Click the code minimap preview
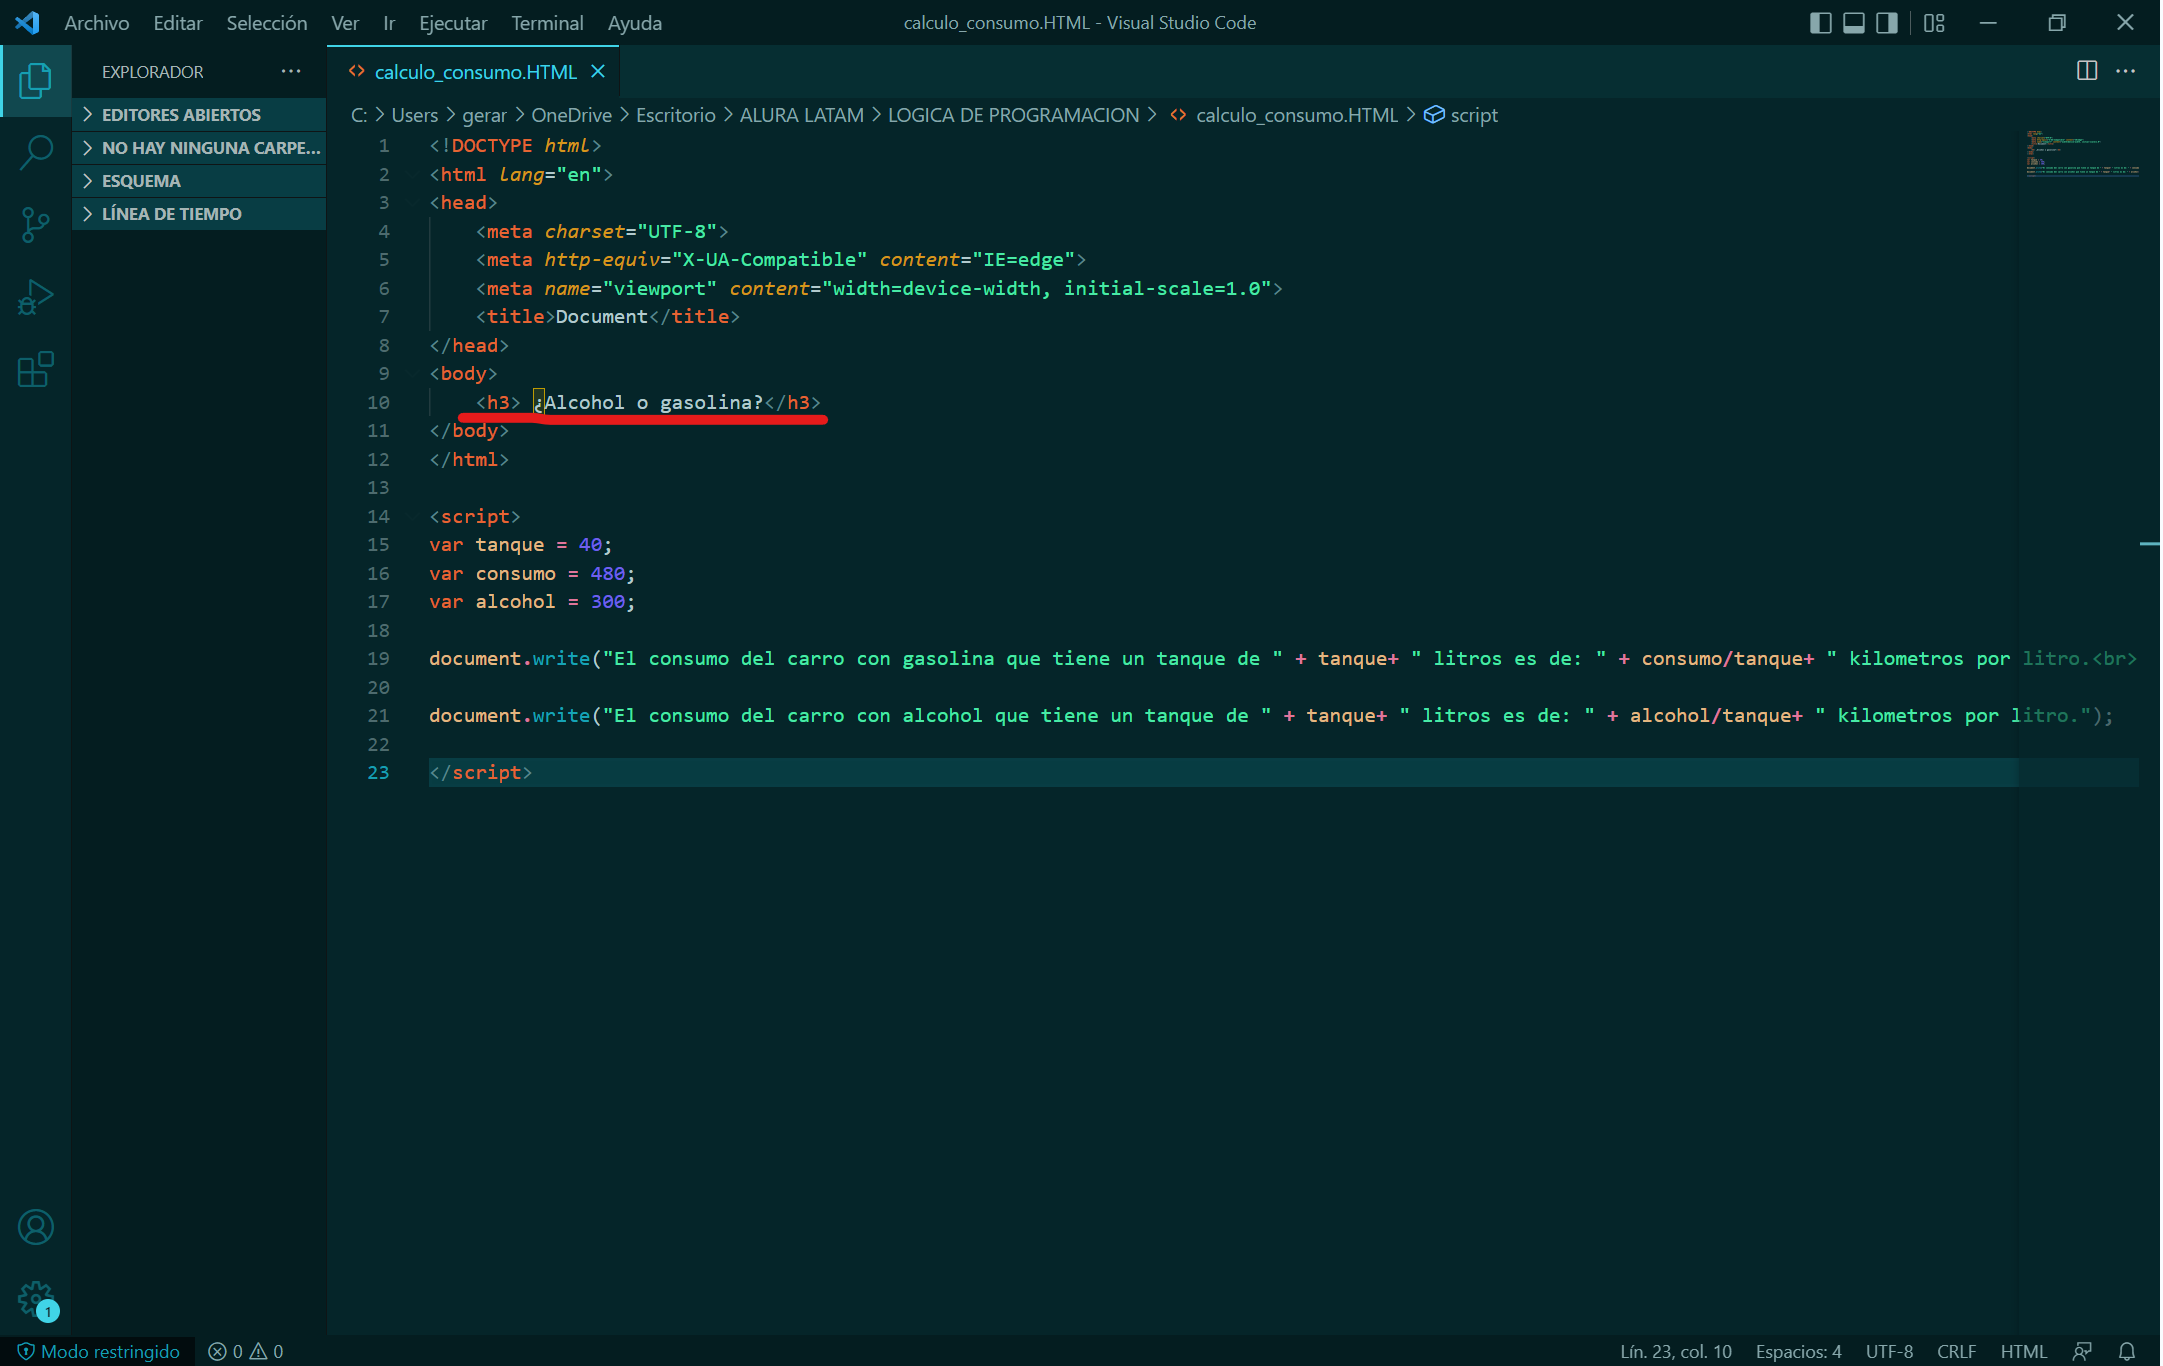2163x1366 pixels. 2082,153
